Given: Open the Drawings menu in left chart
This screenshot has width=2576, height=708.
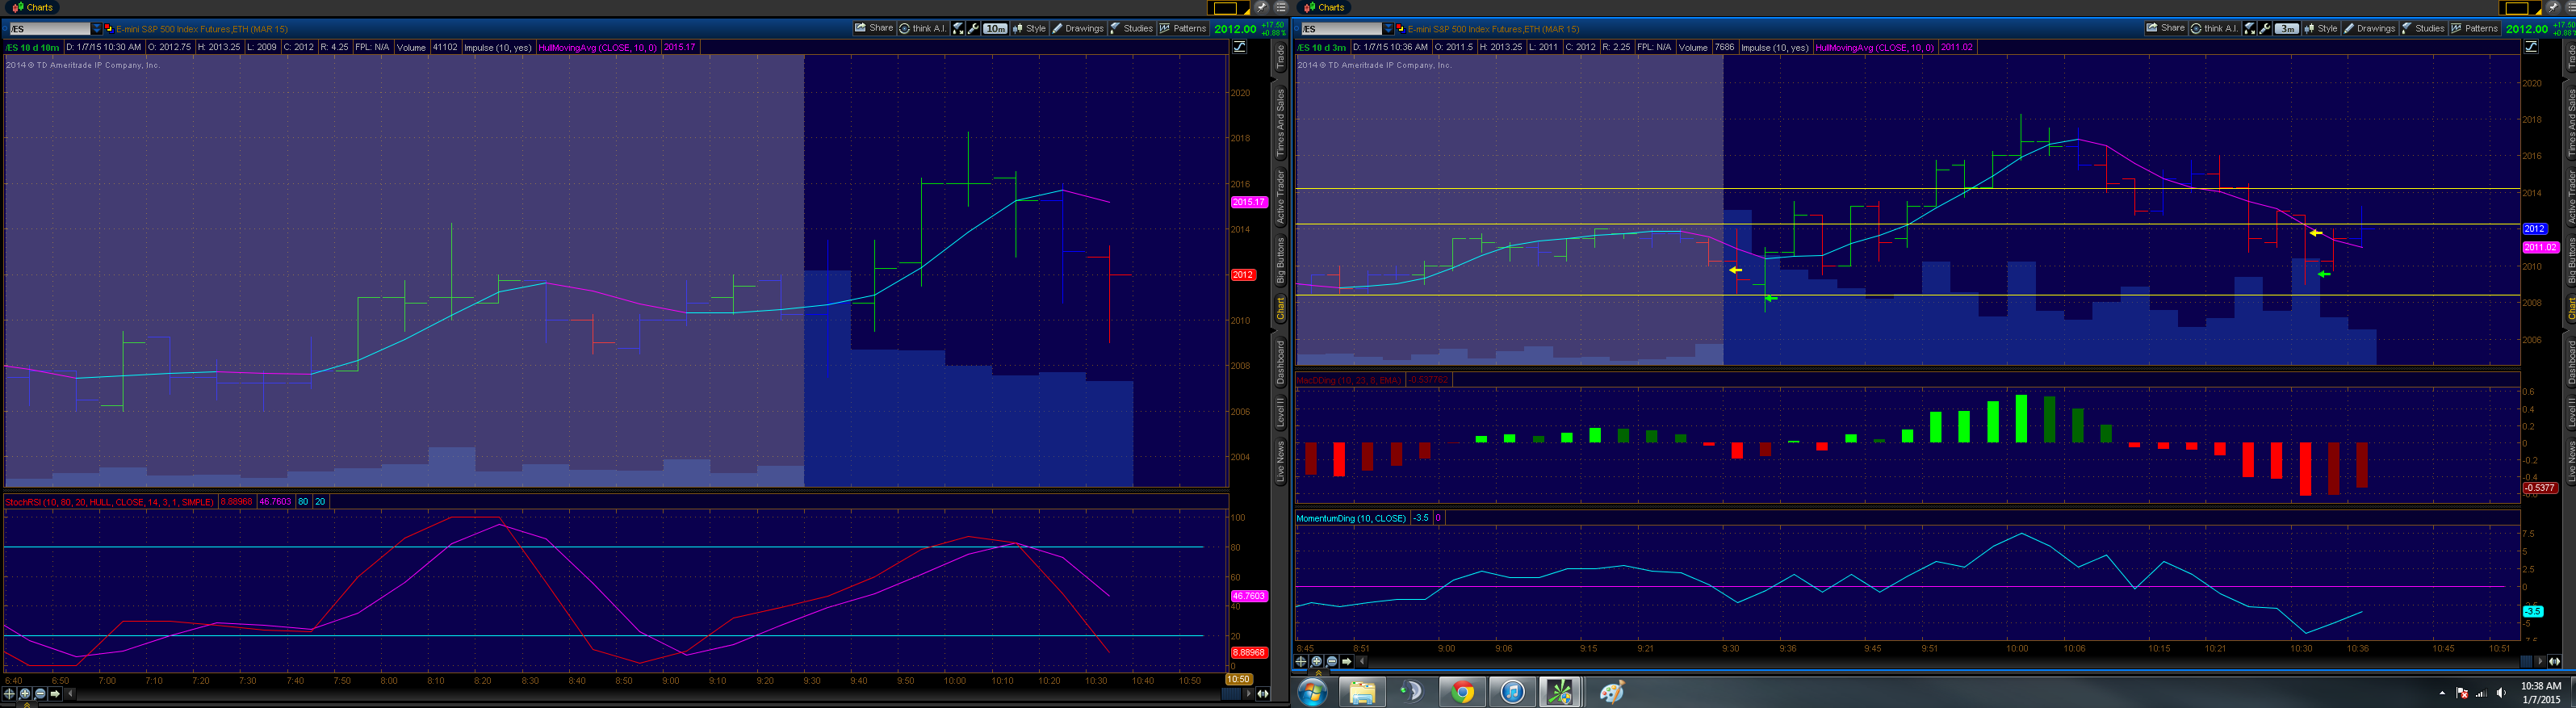Looking at the screenshot, I should coord(1078,28).
